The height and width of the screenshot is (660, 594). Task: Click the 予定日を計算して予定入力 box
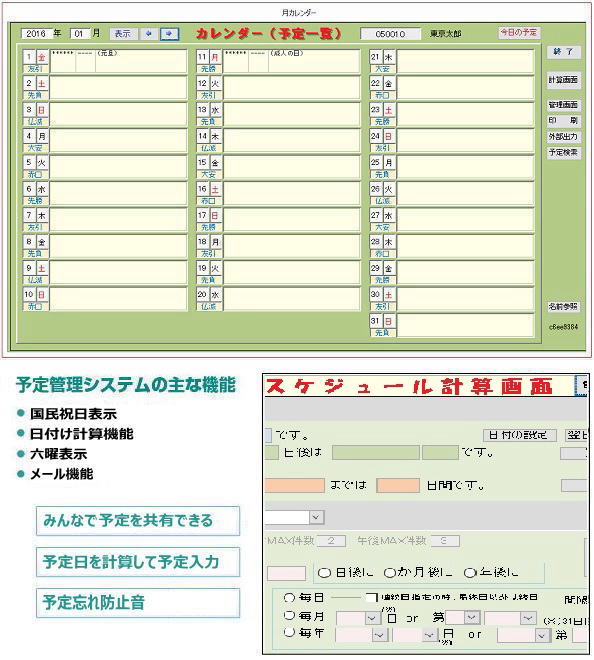tap(138, 562)
